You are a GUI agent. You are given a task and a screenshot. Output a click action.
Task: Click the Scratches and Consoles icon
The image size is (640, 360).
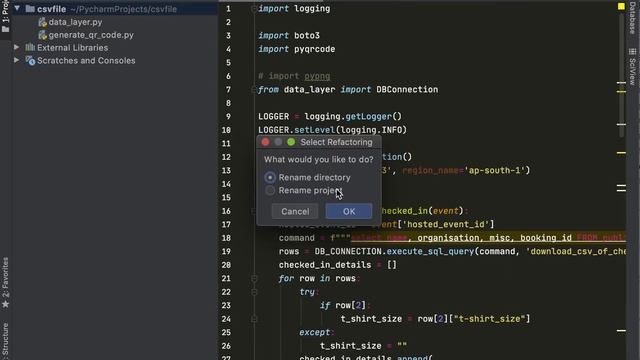pos(30,61)
